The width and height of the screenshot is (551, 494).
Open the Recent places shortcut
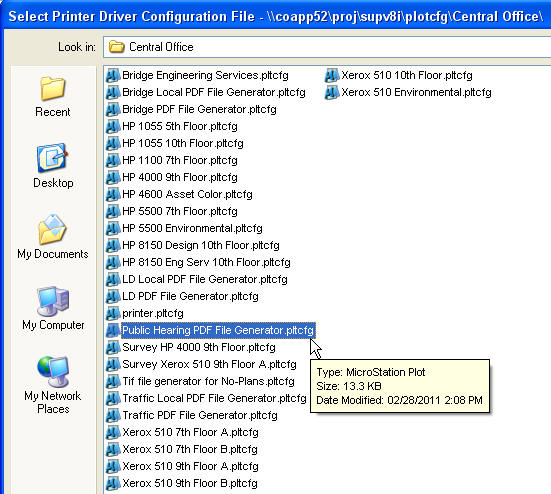tap(53, 96)
